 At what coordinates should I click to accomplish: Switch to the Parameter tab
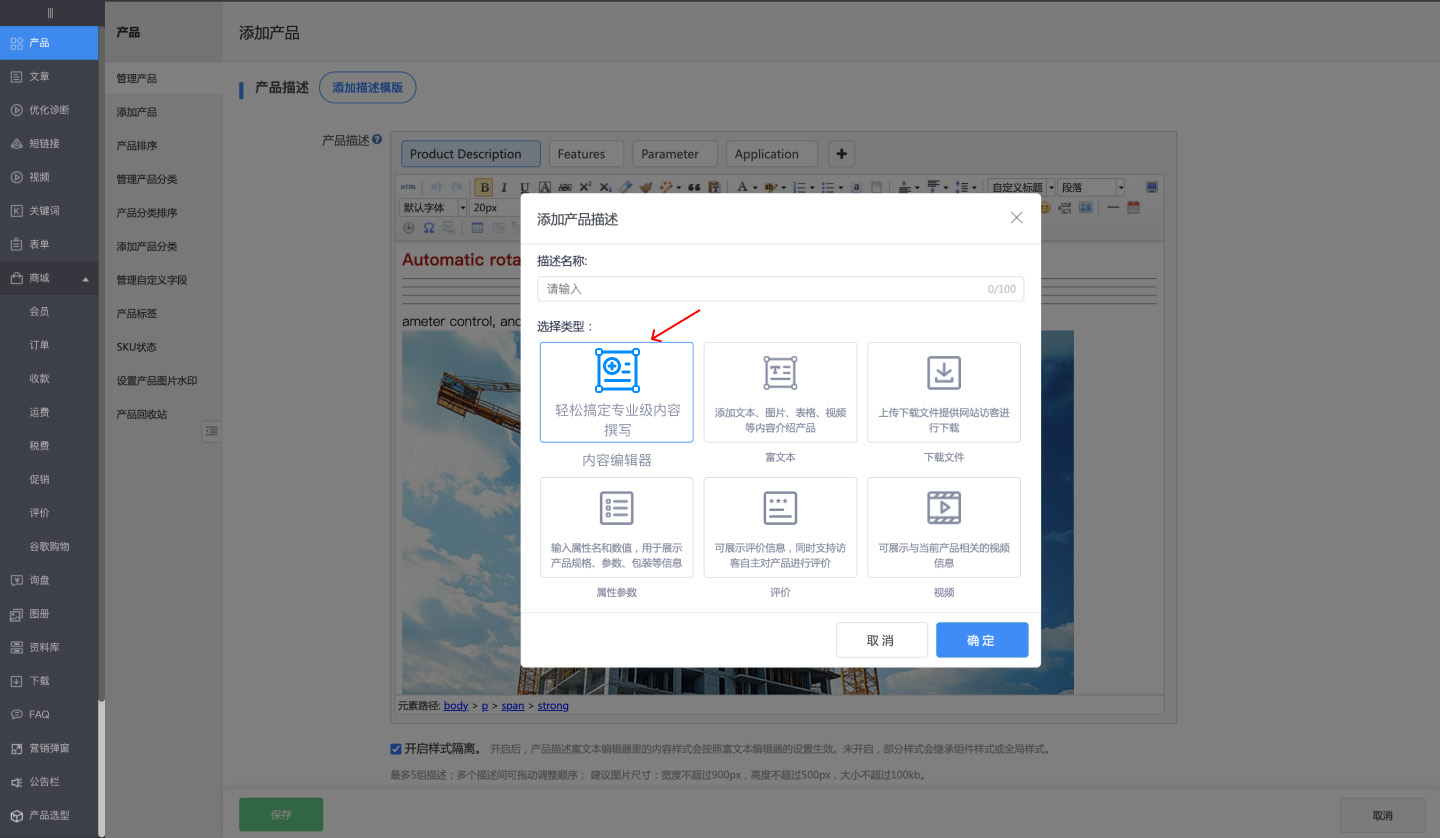click(x=675, y=154)
